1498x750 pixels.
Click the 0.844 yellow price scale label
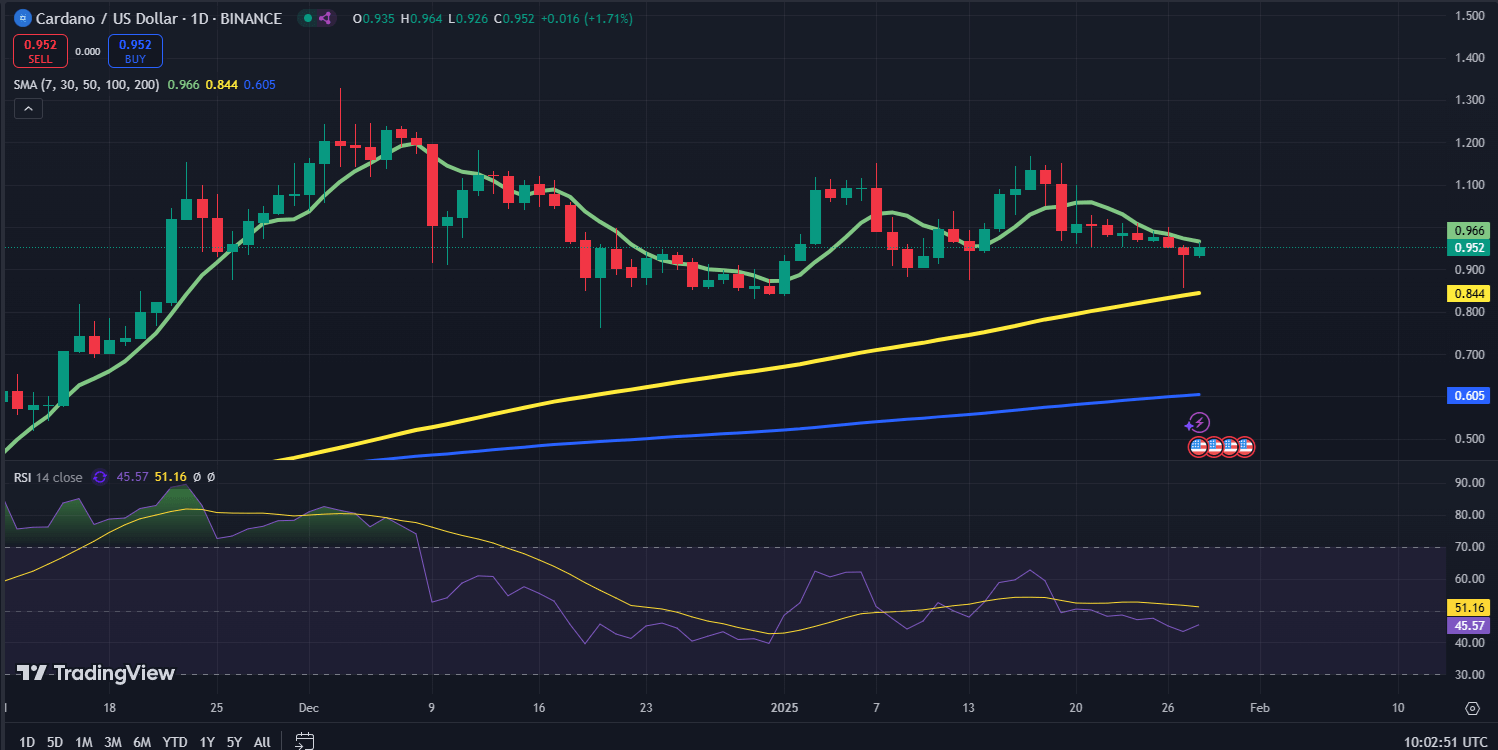point(1468,293)
